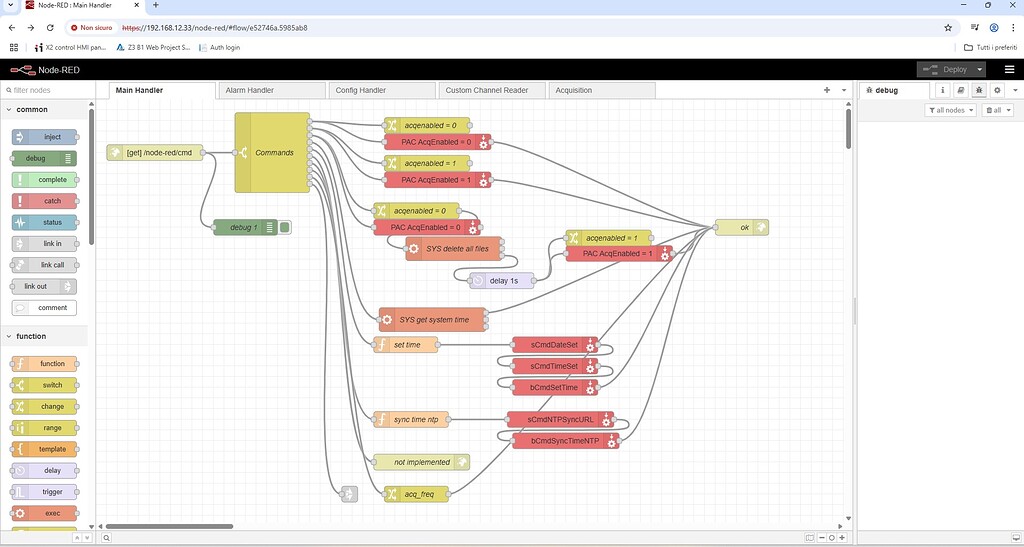Toggle the debug 1 node output button
Viewport: 1024px width, 547px height.
(x=285, y=228)
